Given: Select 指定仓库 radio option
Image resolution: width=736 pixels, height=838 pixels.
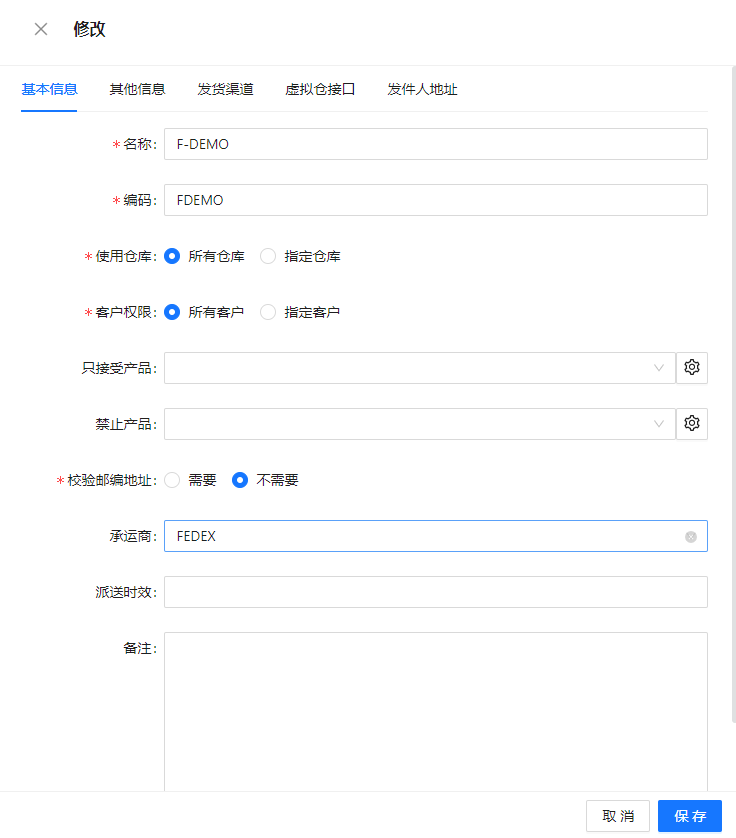Looking at the screenshot, I should (x=268, y=256).
